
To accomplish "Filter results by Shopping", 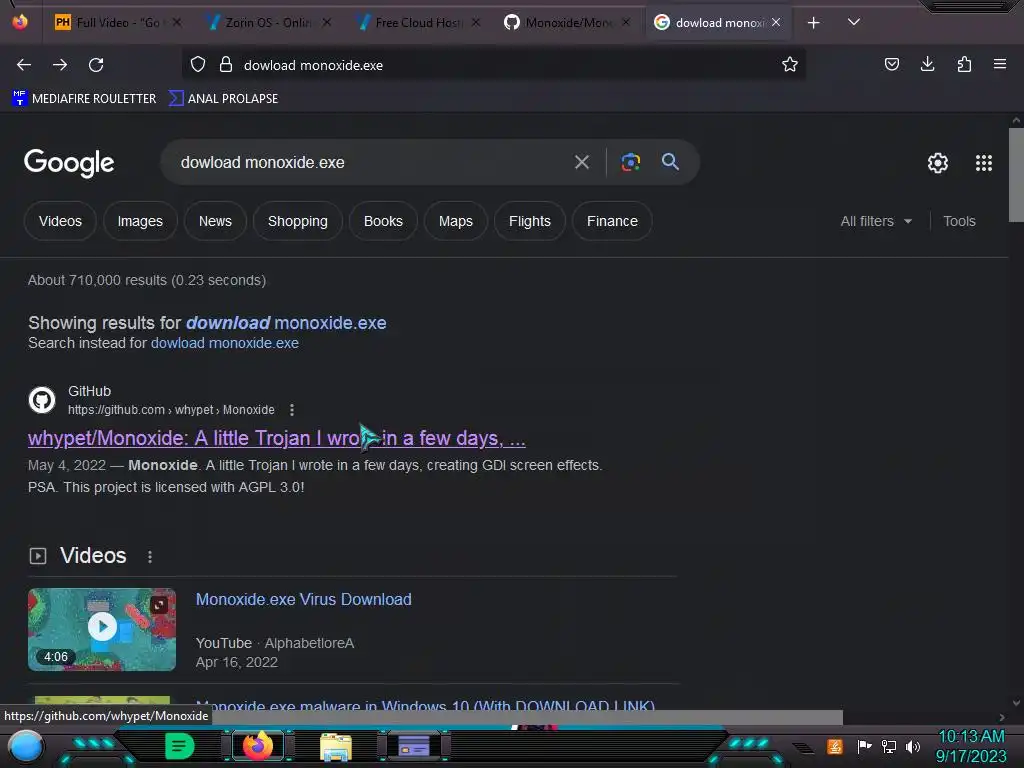I will (297, 221).
